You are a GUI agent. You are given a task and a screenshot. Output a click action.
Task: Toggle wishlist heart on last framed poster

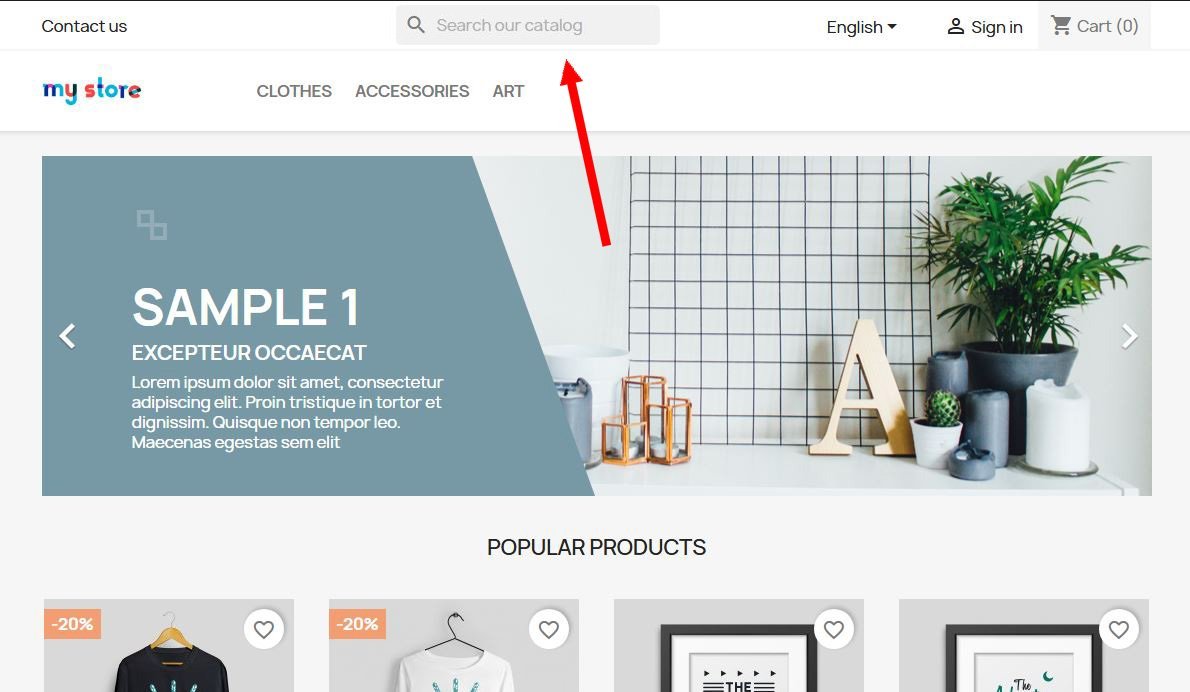pos(1119,629)
